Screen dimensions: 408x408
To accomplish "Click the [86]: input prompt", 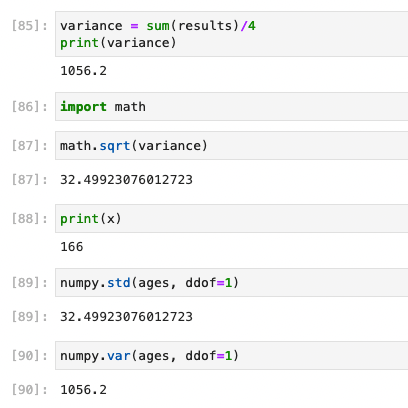I will [x=30, y=107].
